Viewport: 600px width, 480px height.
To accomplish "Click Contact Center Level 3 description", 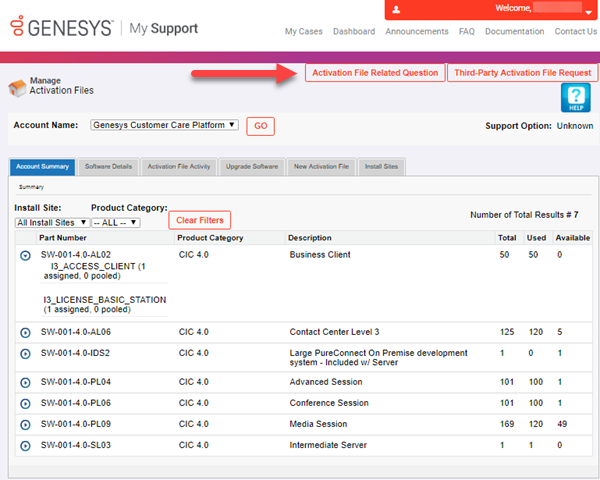I will [334, 332].
